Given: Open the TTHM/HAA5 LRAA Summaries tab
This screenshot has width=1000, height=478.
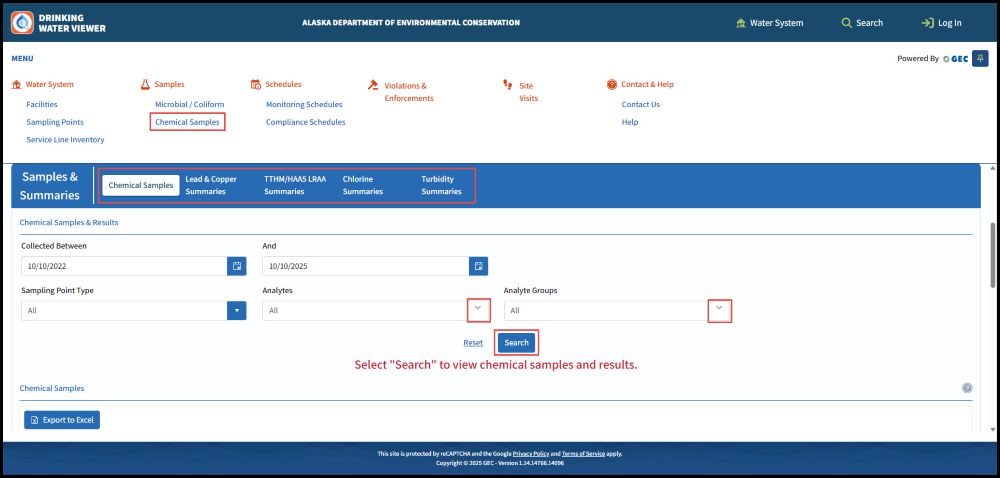Looking at the screenshot, I should coord(294,185).
